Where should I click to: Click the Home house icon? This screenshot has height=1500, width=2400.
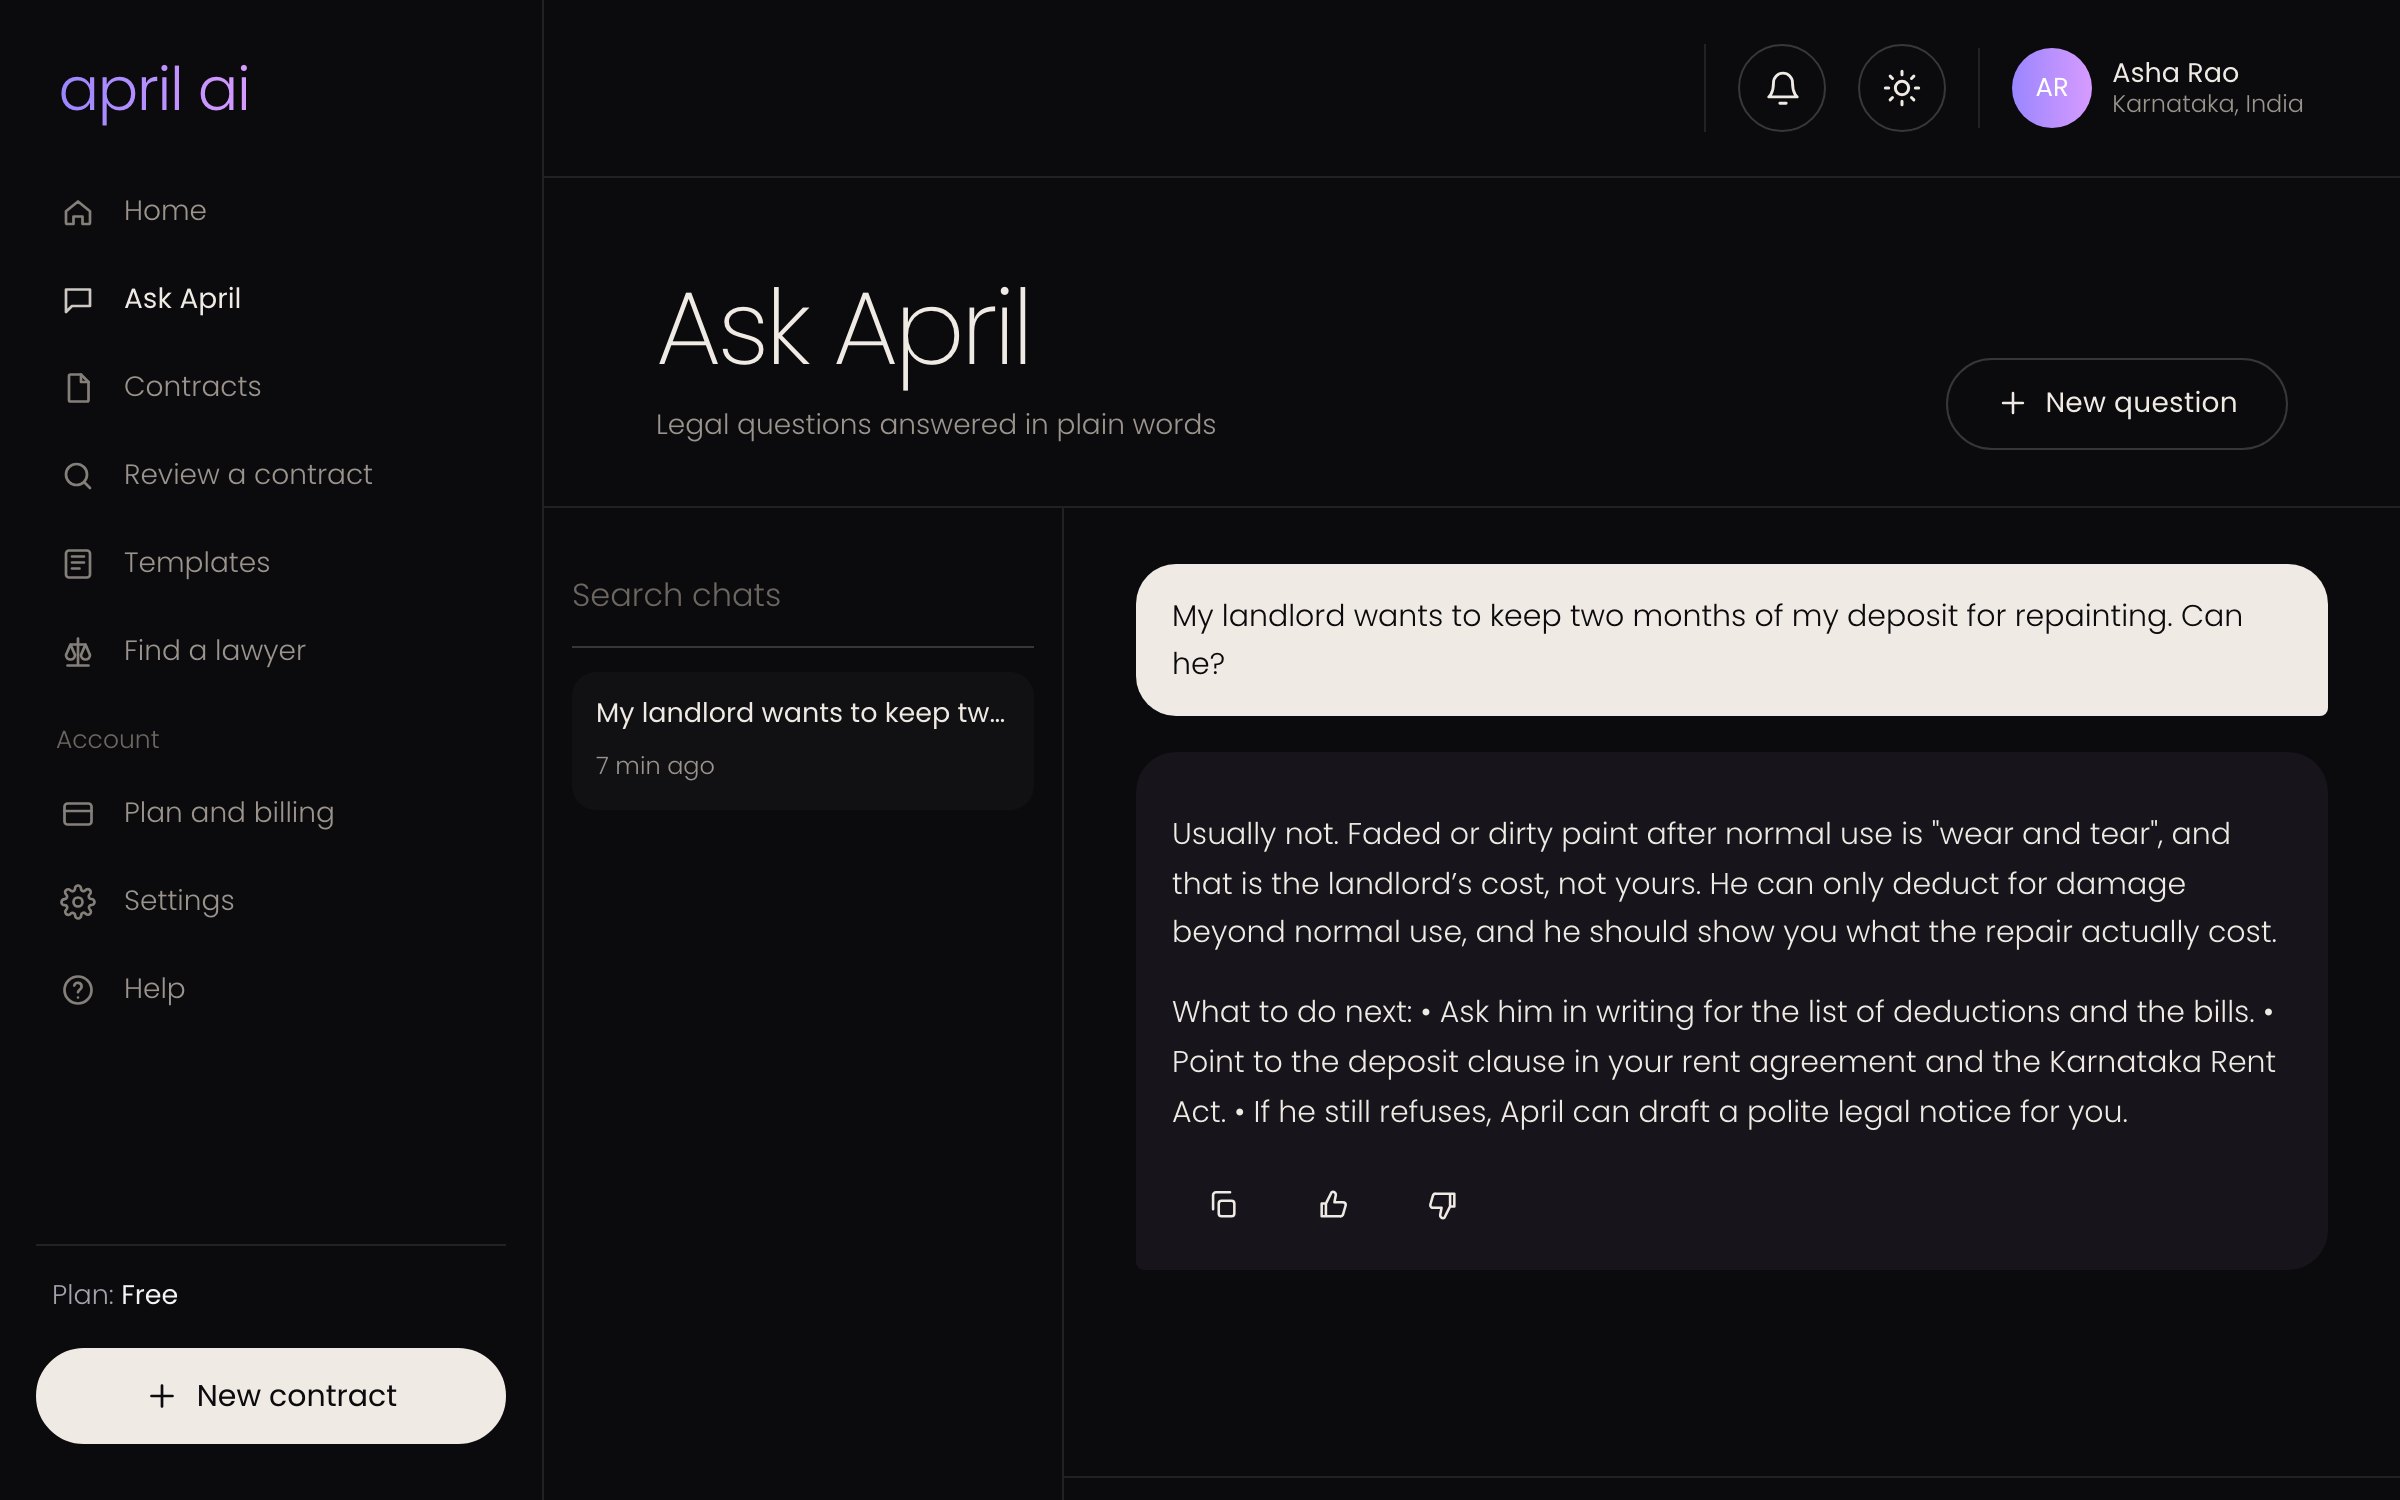(78, 212)
